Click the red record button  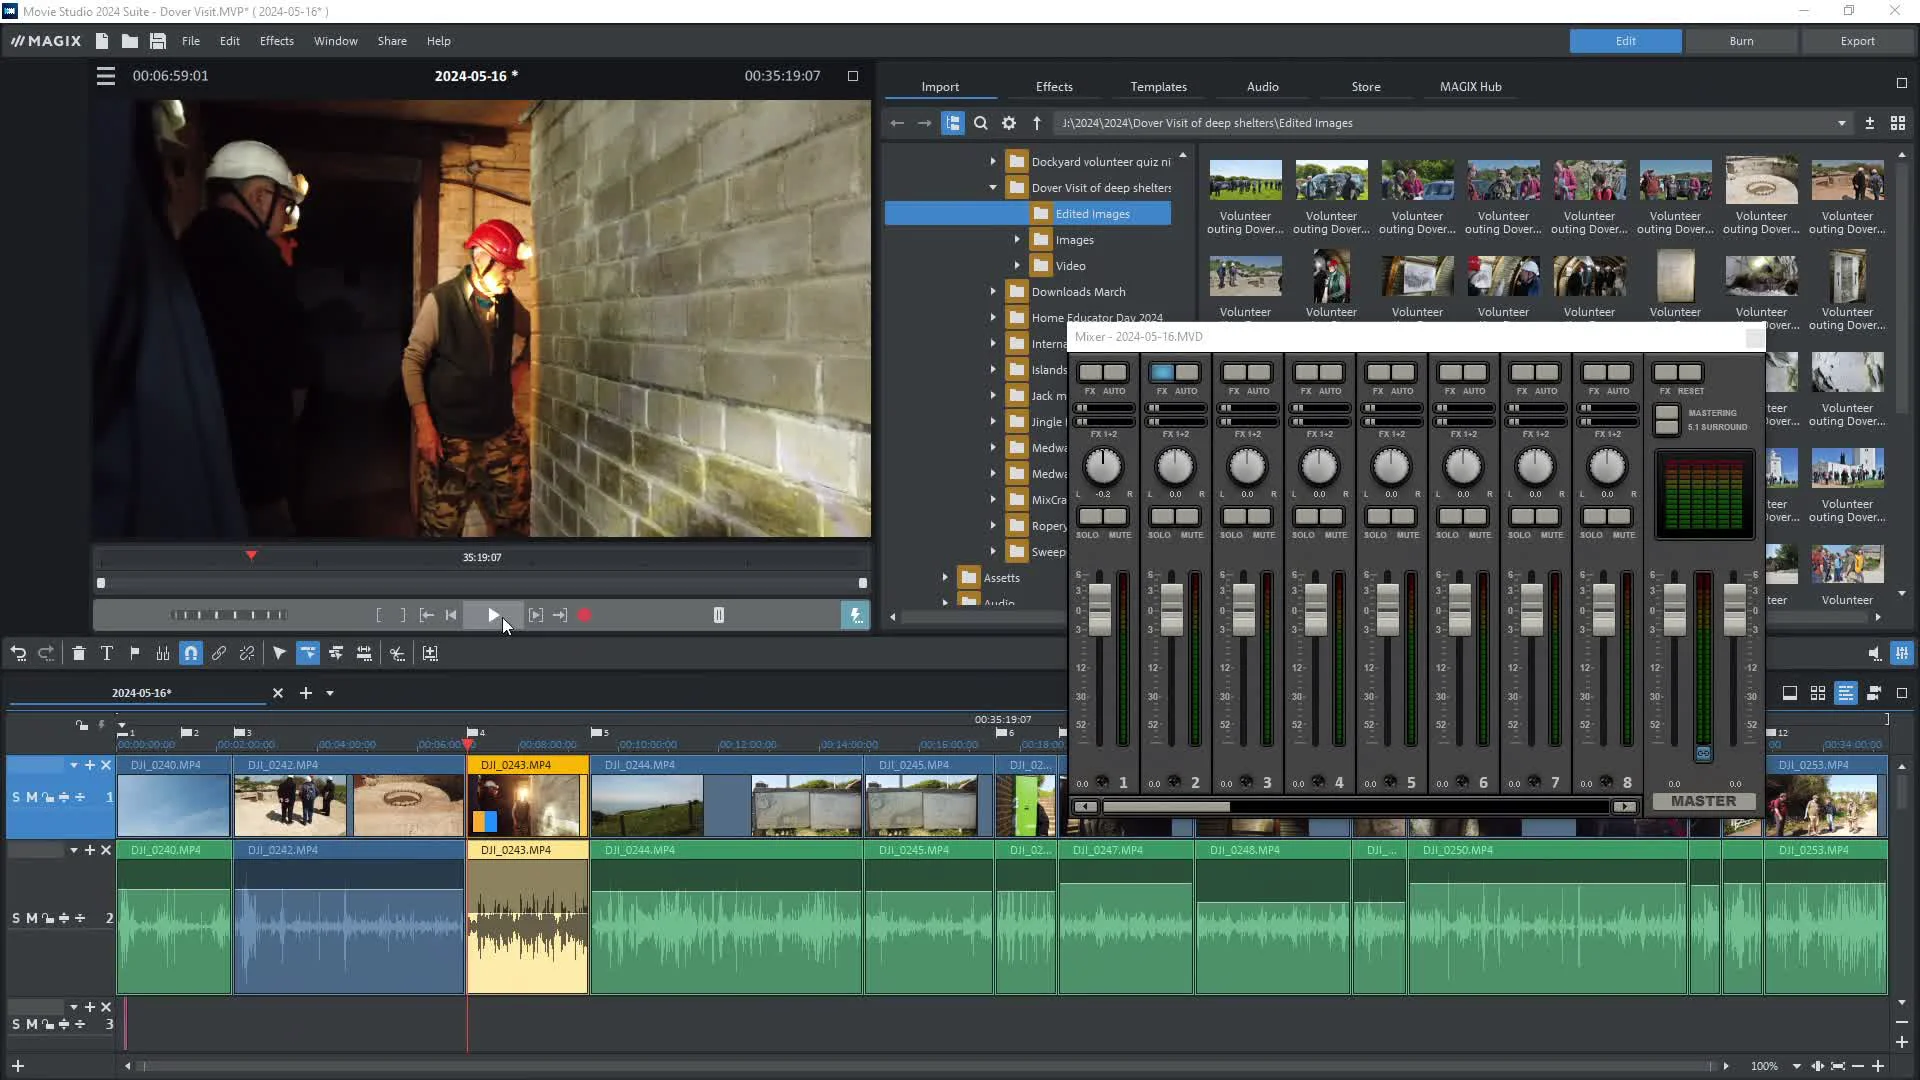point(585,615)
